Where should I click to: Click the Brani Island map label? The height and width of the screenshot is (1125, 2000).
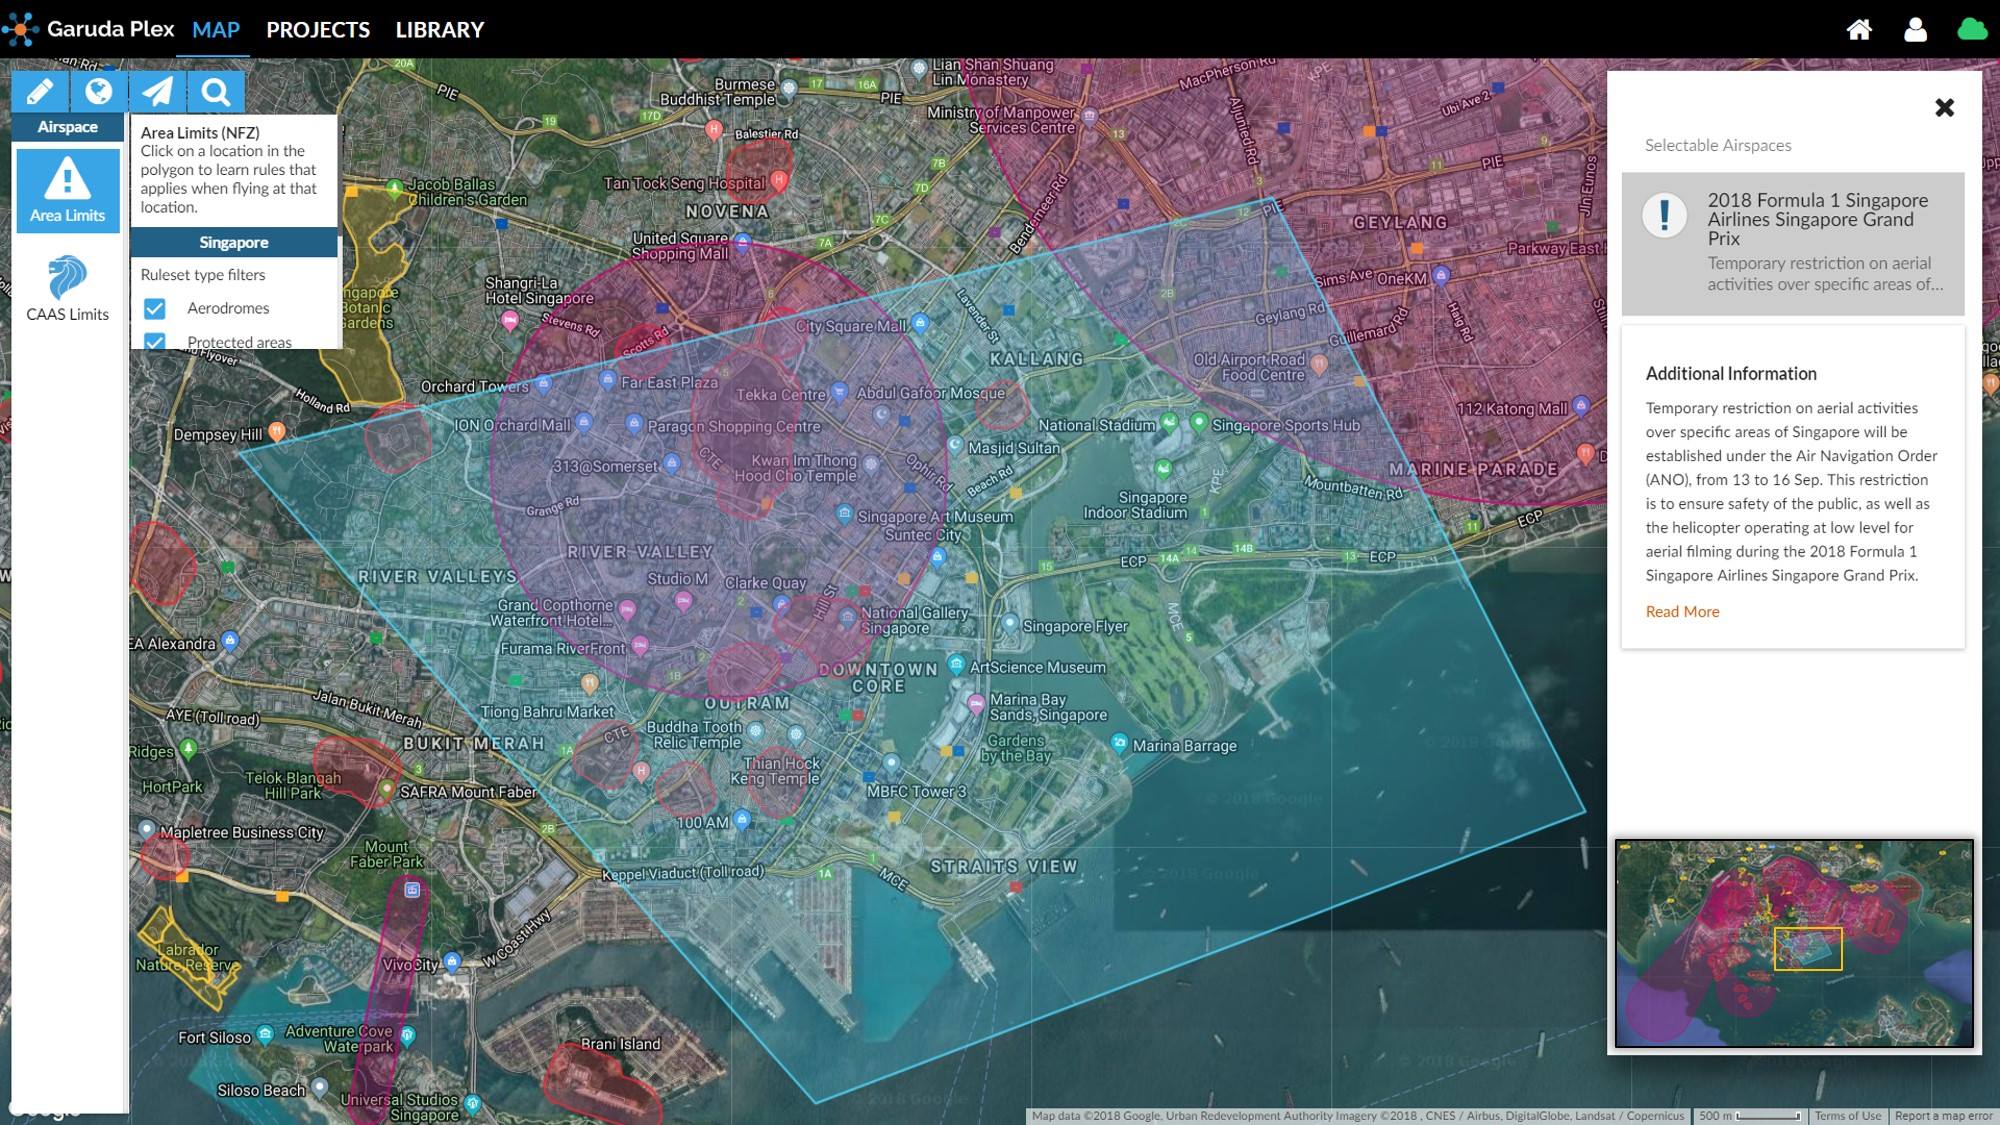tap(621, 1043)
